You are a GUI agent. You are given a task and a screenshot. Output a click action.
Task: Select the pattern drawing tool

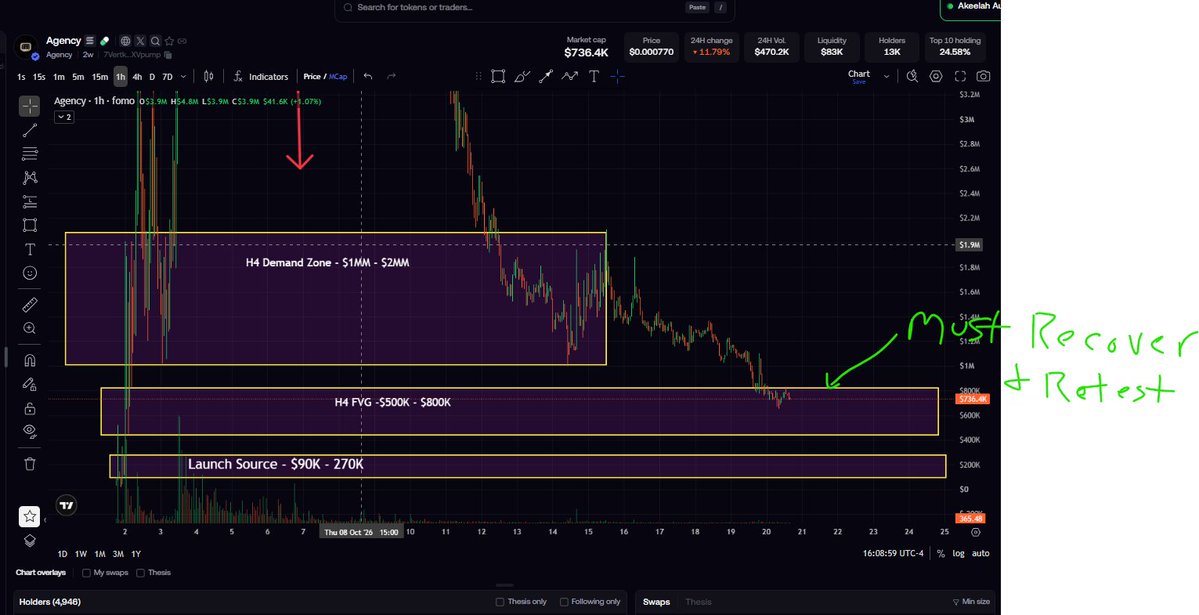pos(30,177)
